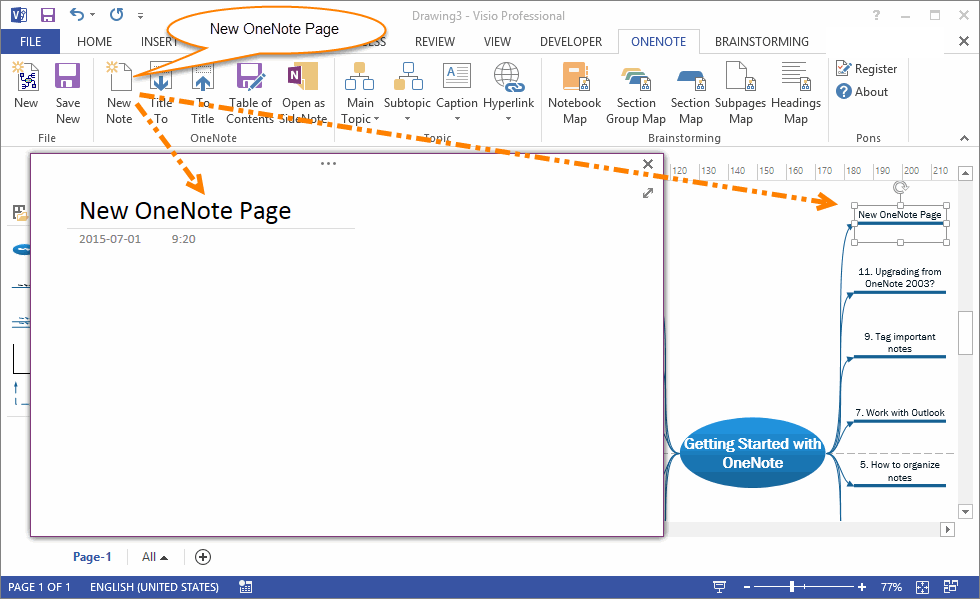Close the OneNote page panel
This screenshot has height=599, width=980.
(x=648, y=164)
